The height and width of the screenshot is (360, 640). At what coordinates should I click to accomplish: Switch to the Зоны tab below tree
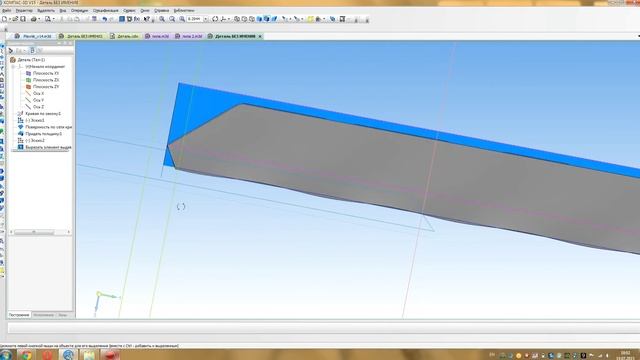coord(62,315)
